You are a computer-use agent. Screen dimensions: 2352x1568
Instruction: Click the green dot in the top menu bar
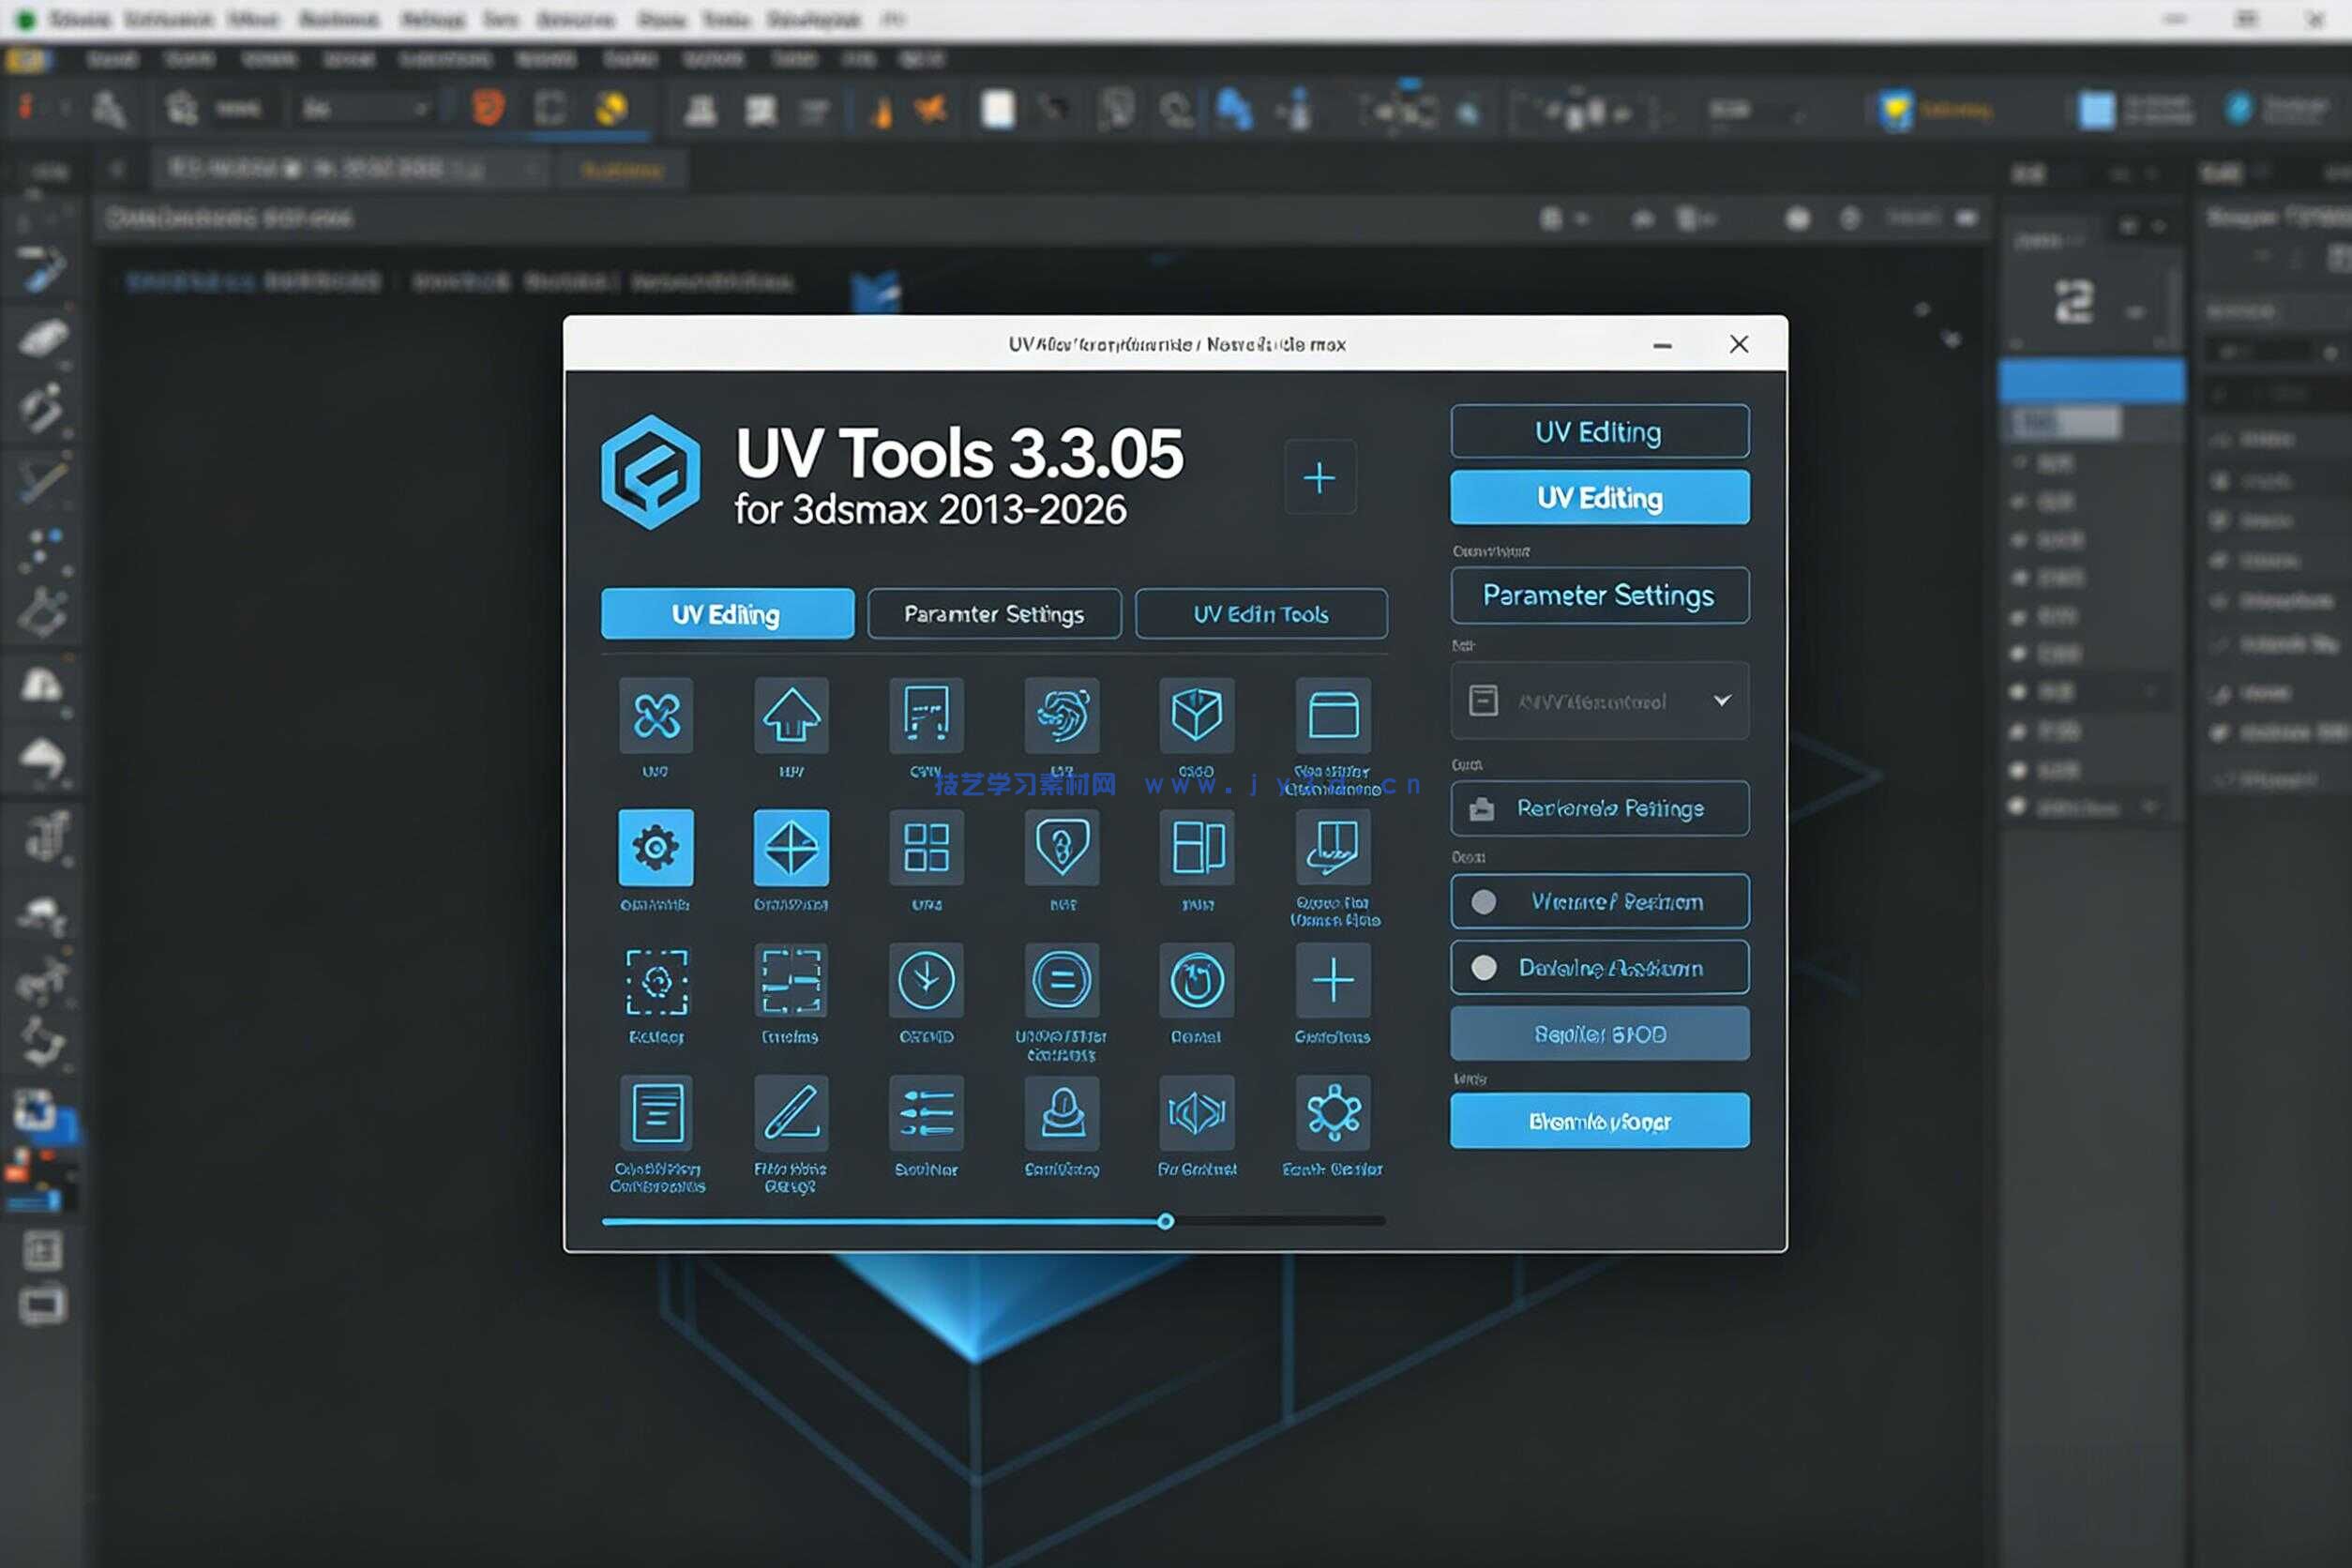[26, 19]
